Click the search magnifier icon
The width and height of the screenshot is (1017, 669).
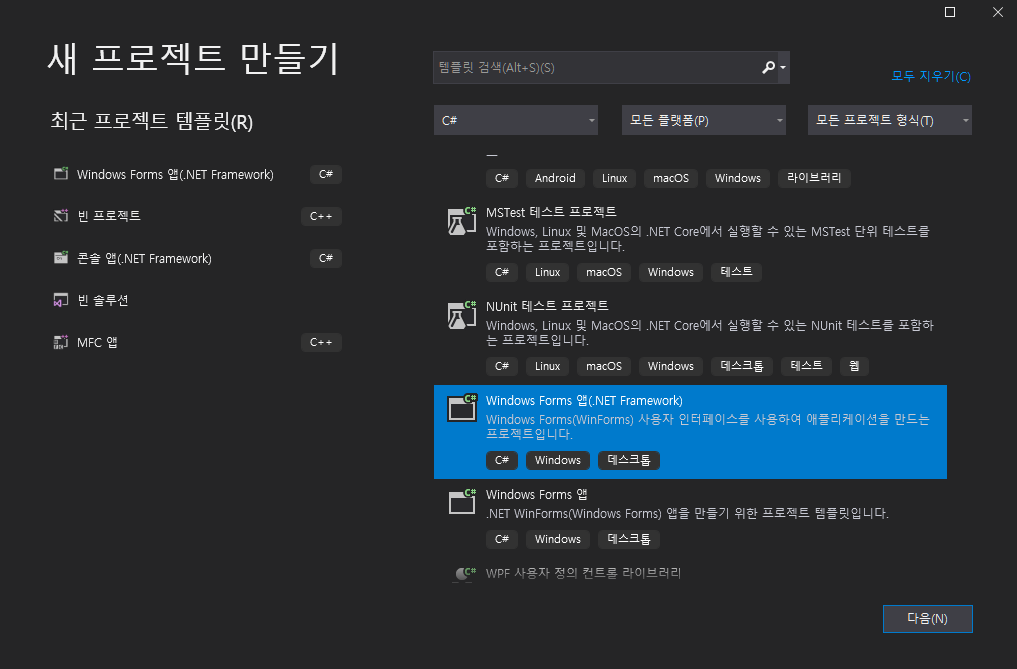coord(768,67)
